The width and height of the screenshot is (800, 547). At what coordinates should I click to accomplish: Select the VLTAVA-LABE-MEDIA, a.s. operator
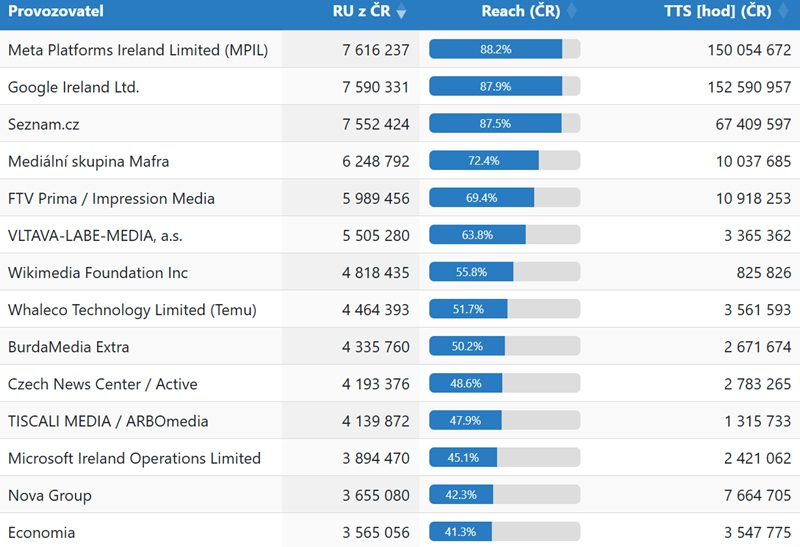[95, 236]
